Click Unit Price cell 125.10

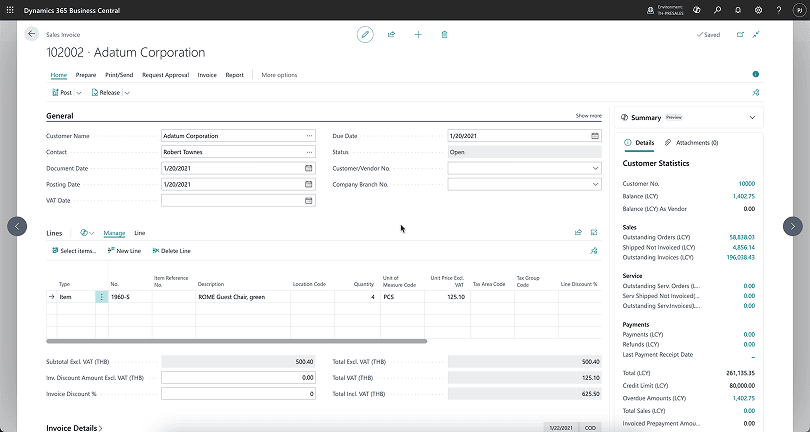pyautogui.click(x=447, y=297)
